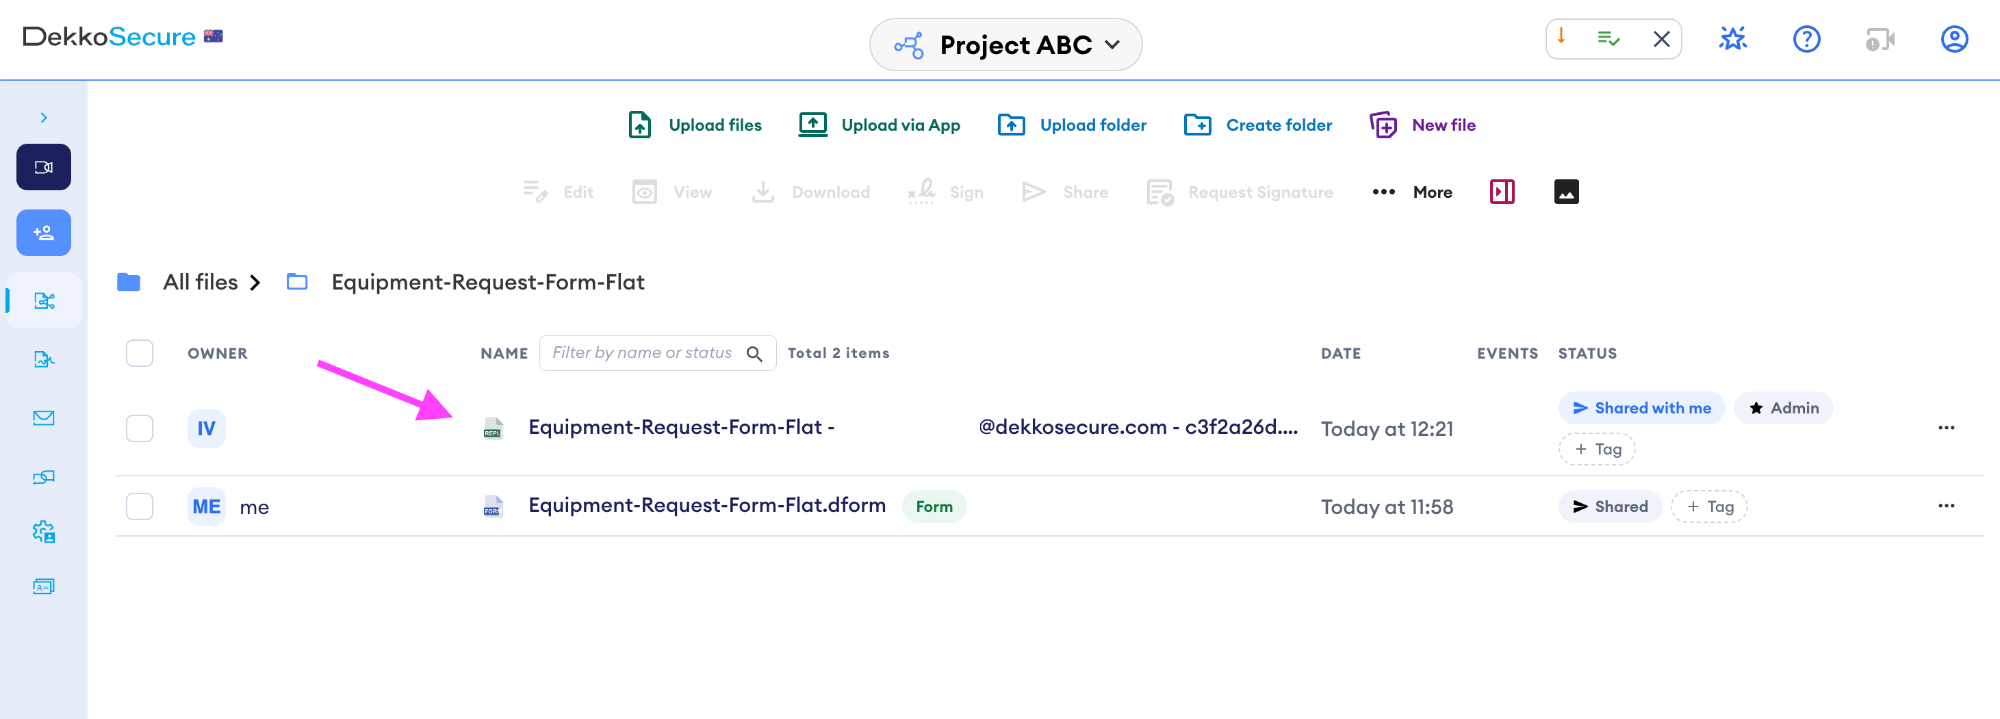Click the STATUS column header
This screenshot has width=2000, height=719.
1587,353
